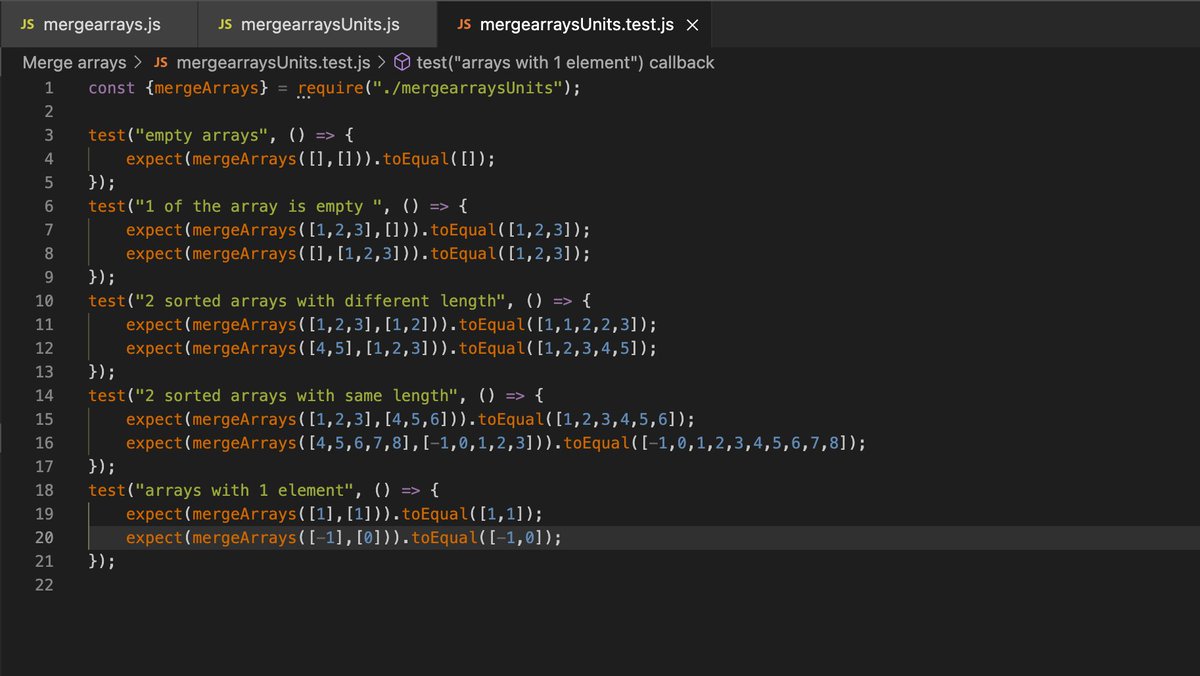Click "arrays with 1 element" string on line 18
The height and width of the screenshot is (676, 1200).
244,490
